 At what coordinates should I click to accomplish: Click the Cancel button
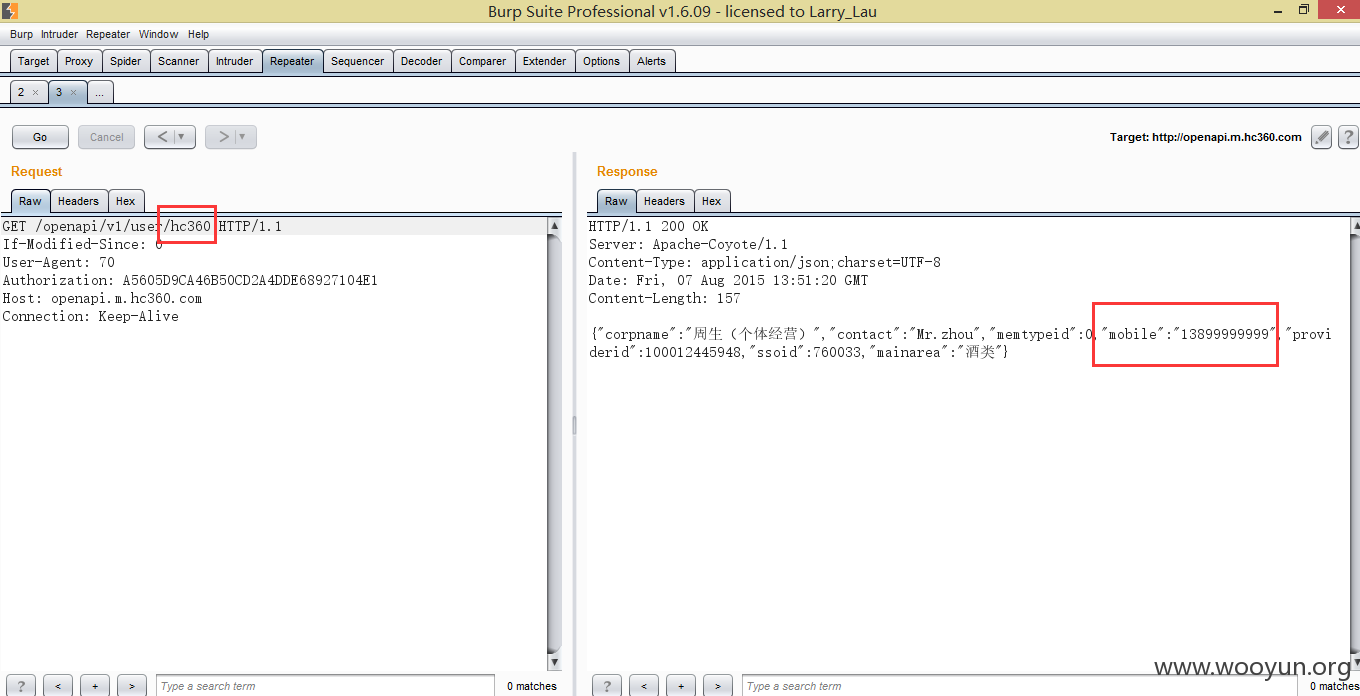(x=107, y=137)
